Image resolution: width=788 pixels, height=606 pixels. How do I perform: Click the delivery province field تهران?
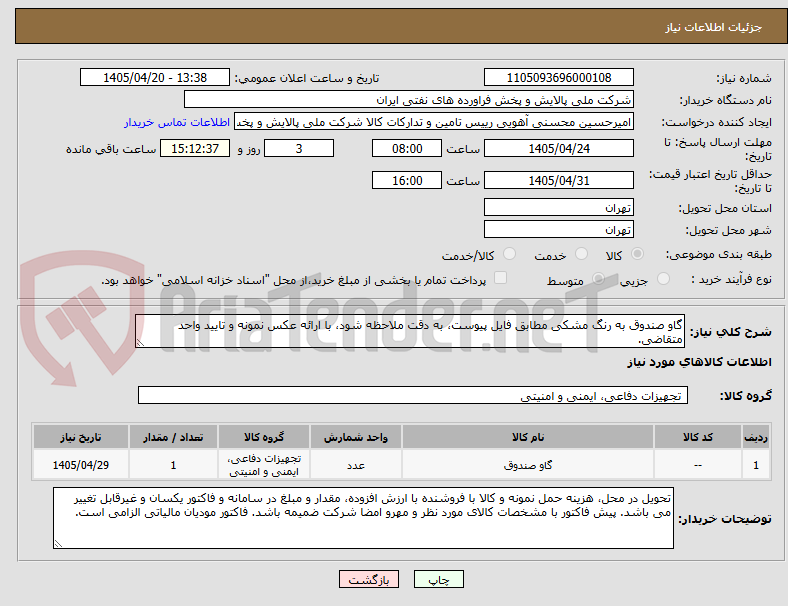coord(559,207)
